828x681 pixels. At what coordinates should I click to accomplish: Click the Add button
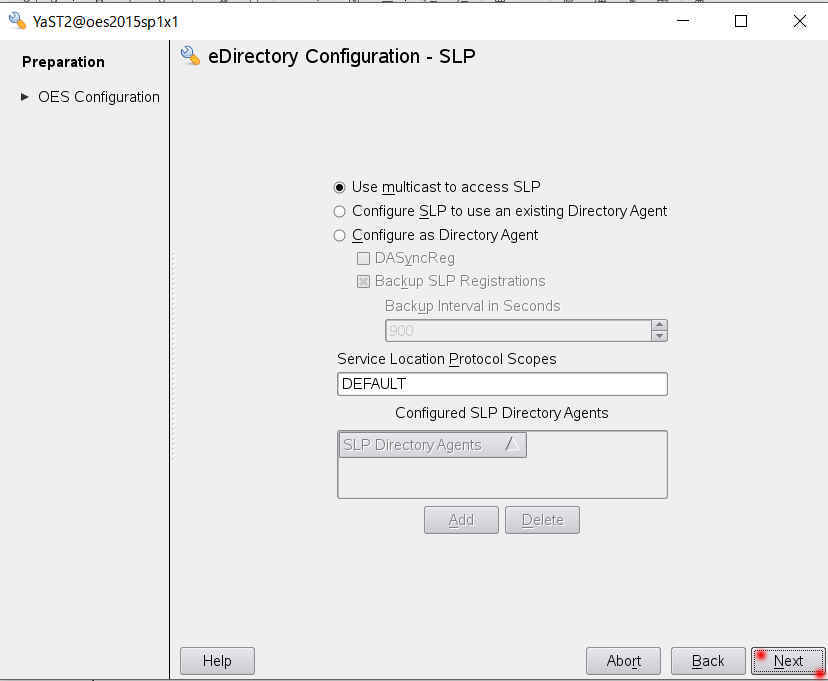coord(461,521)
